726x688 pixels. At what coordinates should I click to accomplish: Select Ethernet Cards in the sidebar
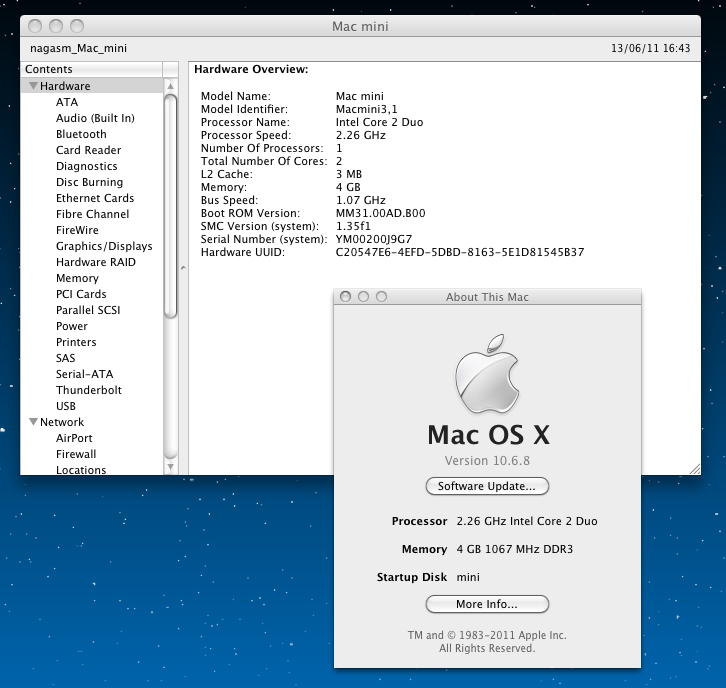95,198
